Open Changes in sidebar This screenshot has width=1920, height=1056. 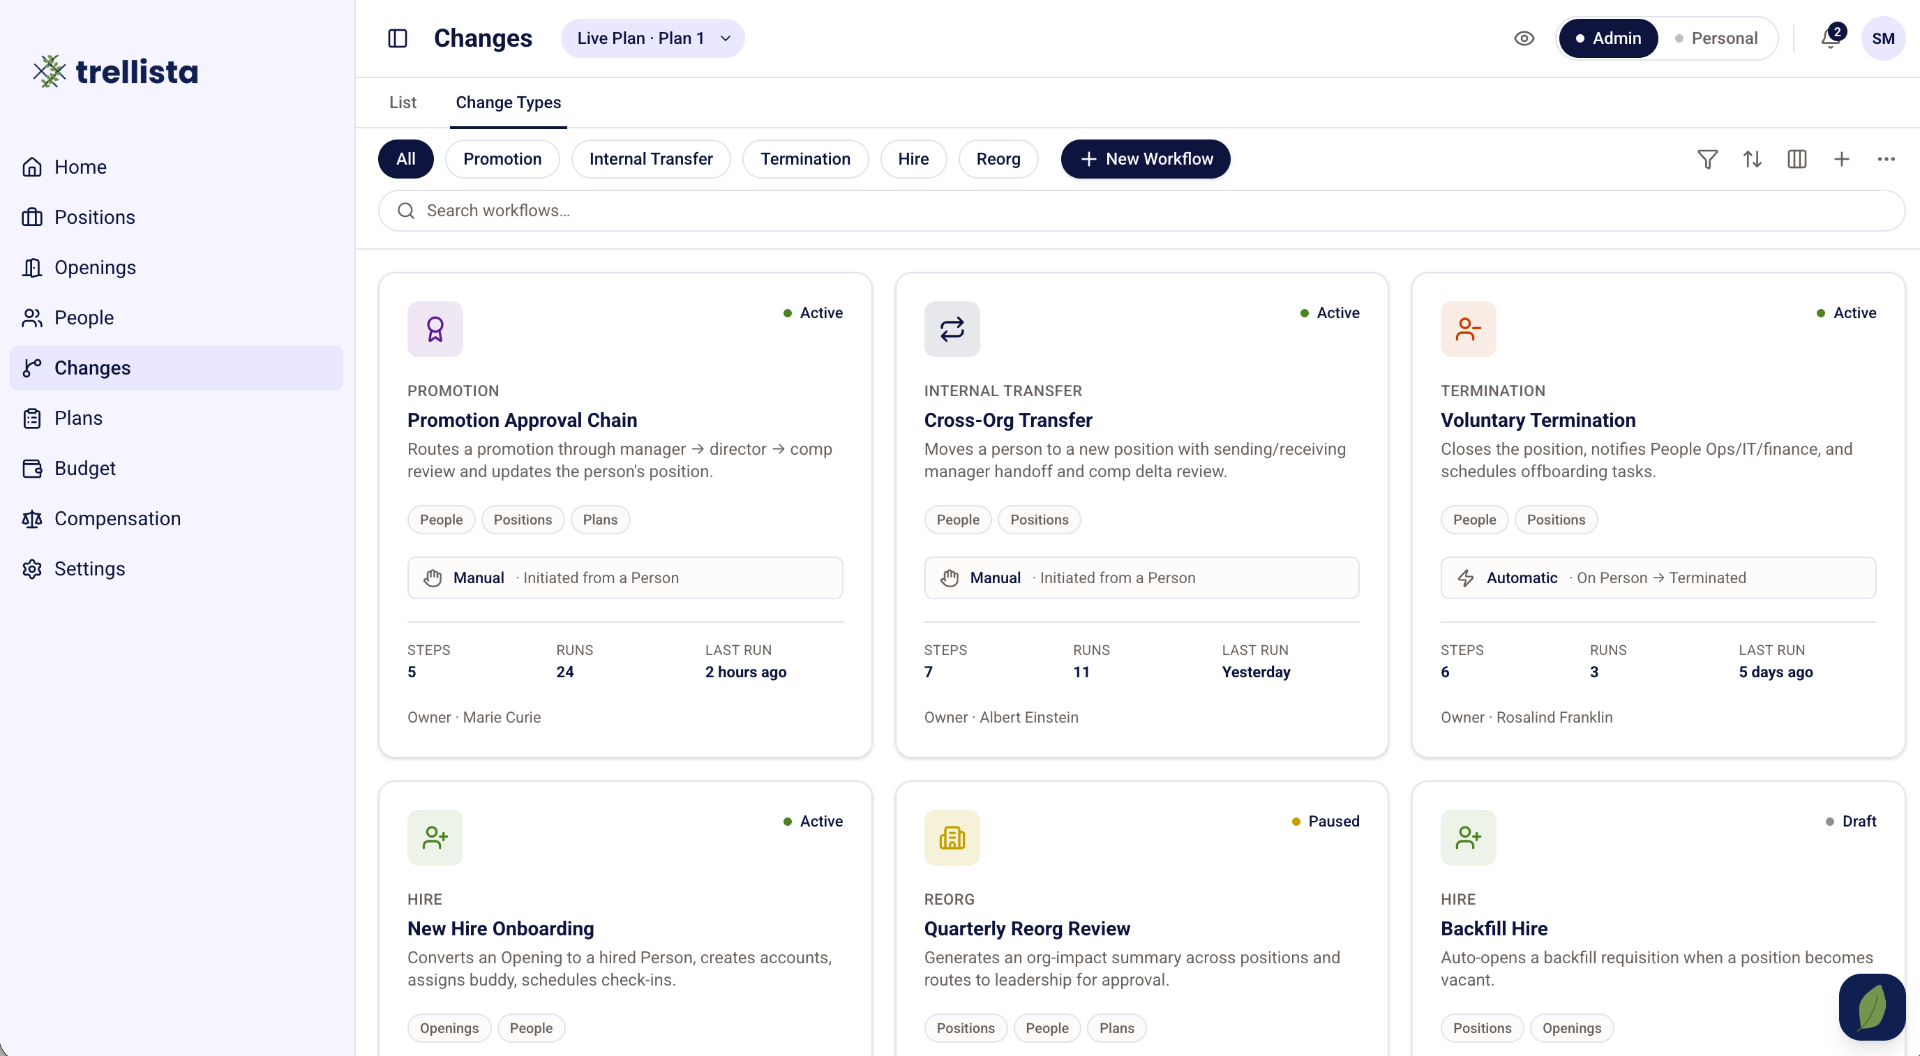pyautogui.click(x=176, y=368)
